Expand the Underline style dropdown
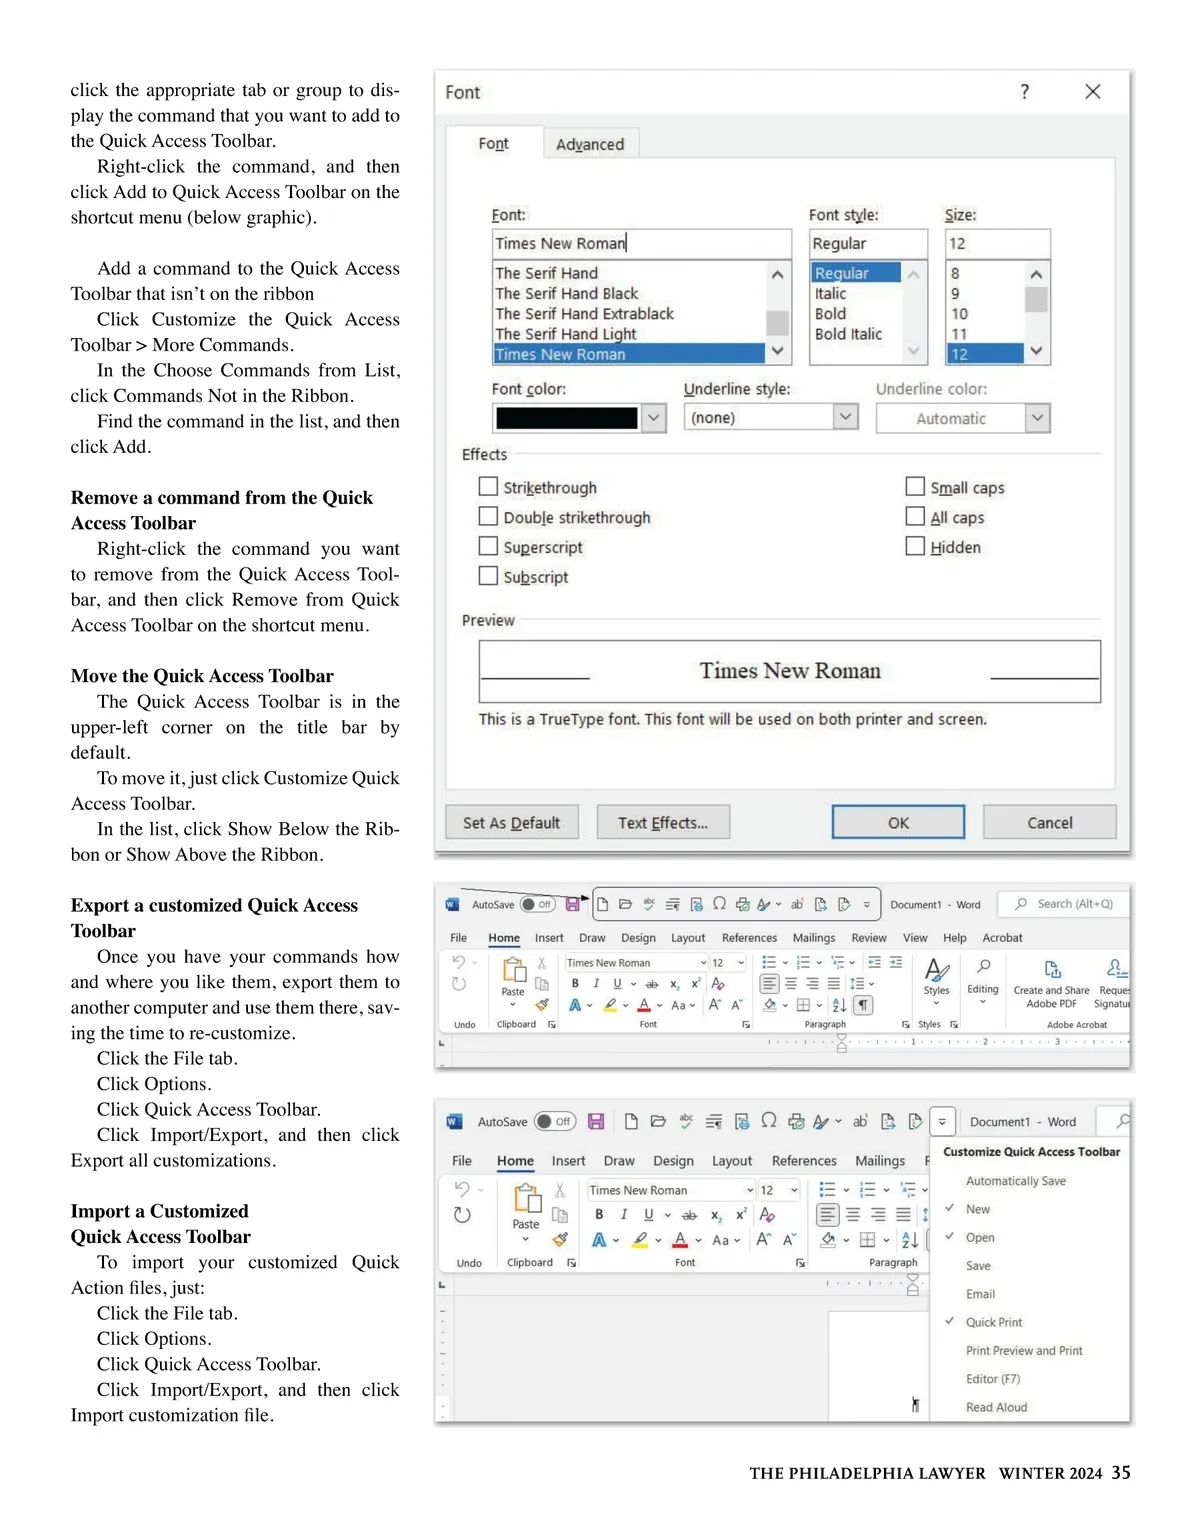The height and width of the screenshot is (1535, 1200). 846,417
